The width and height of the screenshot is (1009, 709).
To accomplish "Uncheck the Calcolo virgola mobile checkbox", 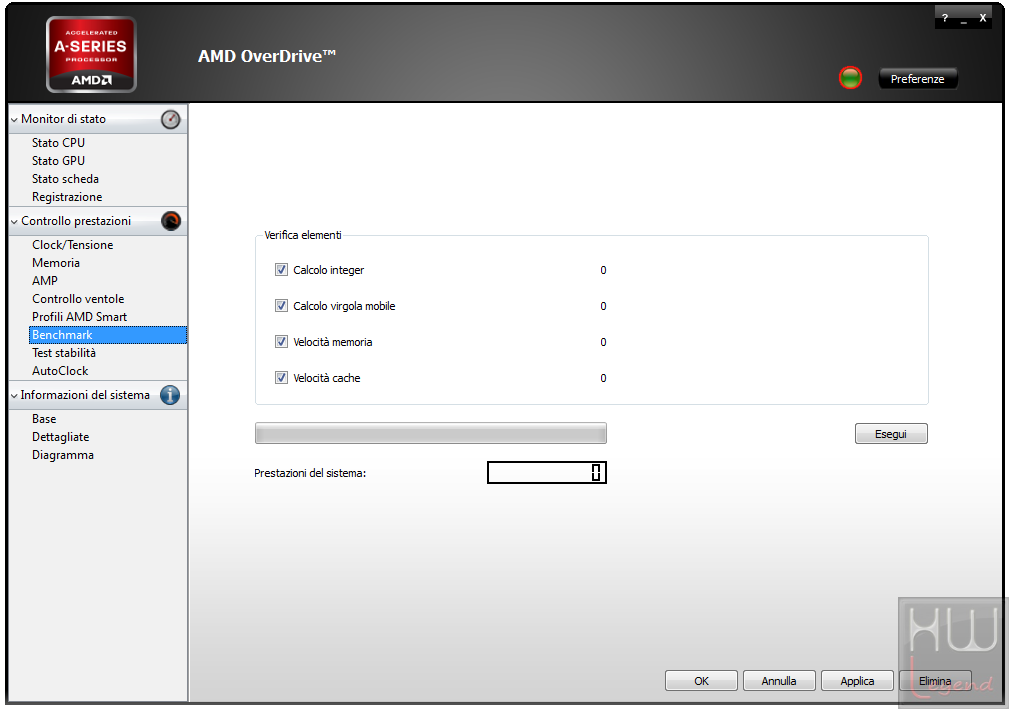I will point(281,306).
